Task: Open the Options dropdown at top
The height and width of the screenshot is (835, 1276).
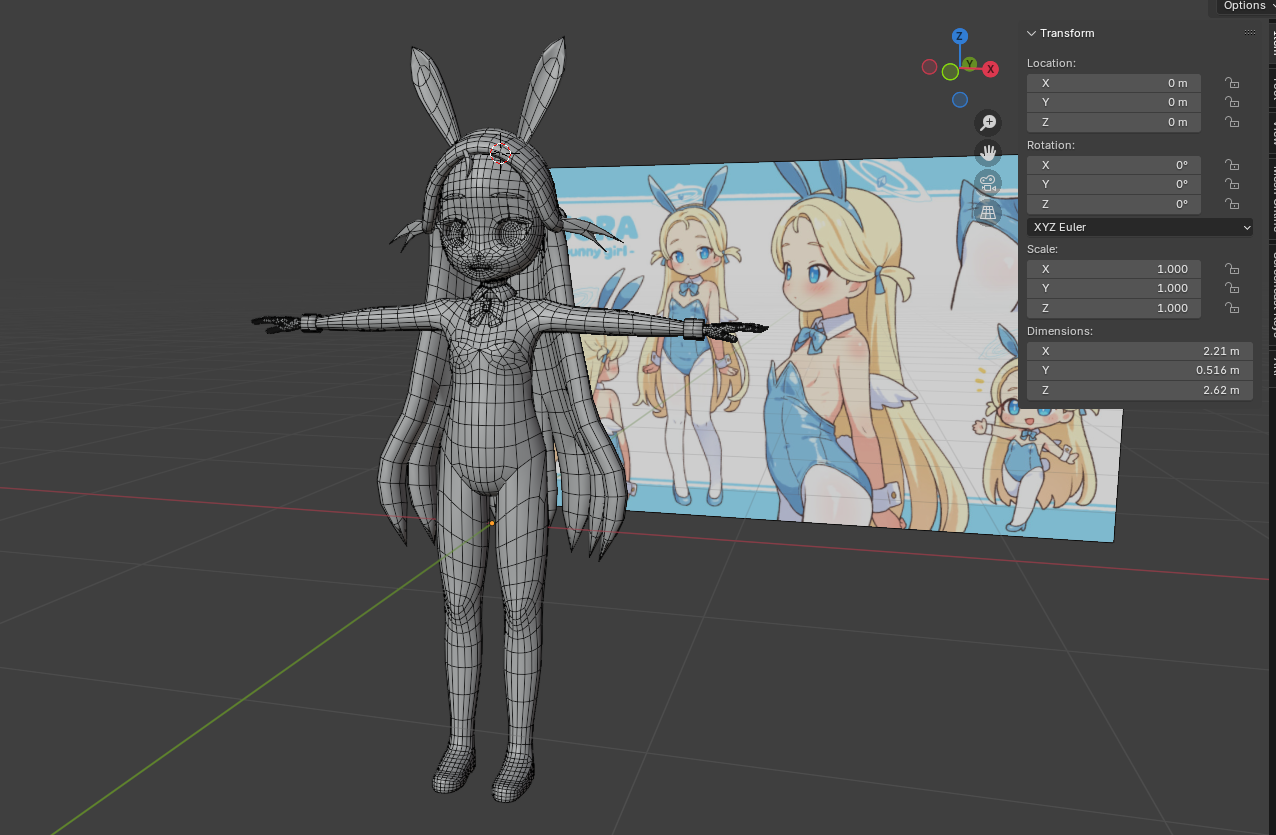Action: click(x=1245, y=6)
